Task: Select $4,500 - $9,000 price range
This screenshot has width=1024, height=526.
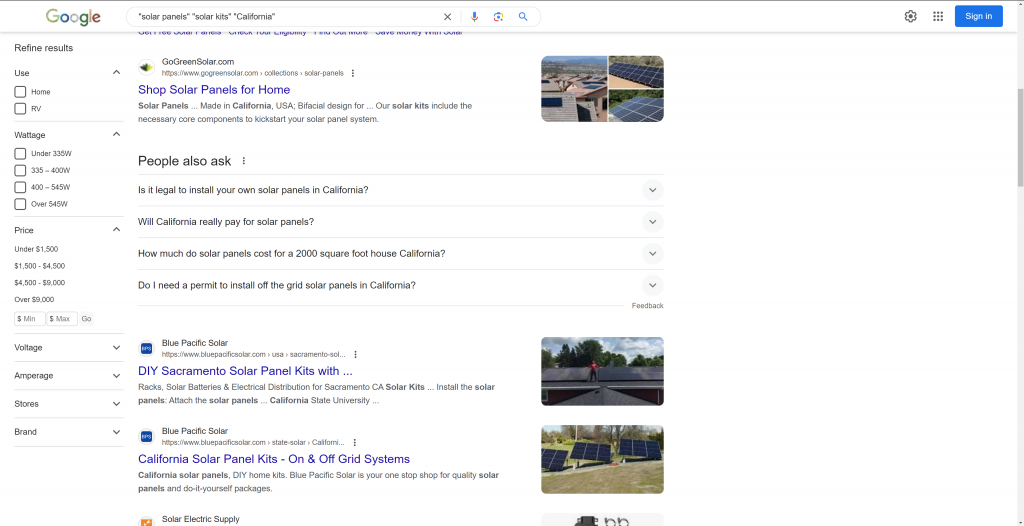Action: coord(40,283)
